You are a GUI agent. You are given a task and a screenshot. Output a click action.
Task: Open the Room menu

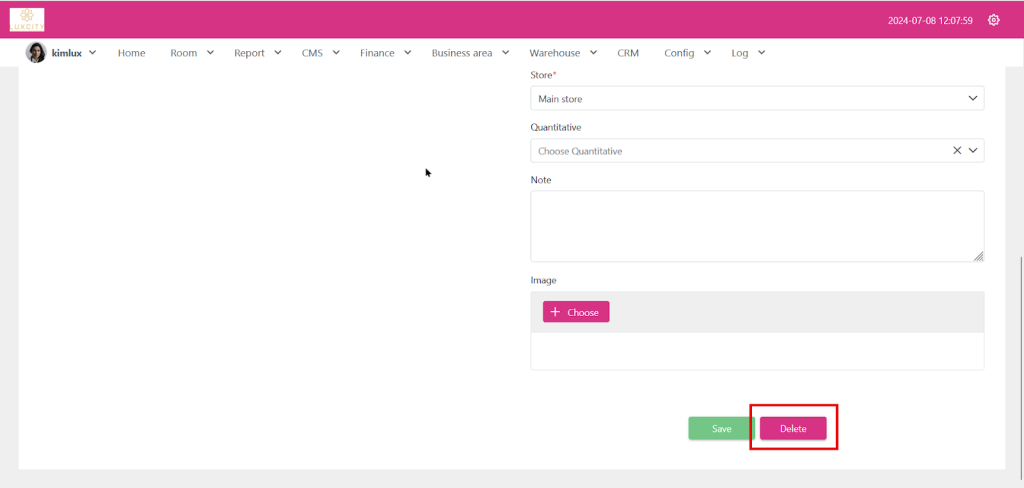coord(191,53)
